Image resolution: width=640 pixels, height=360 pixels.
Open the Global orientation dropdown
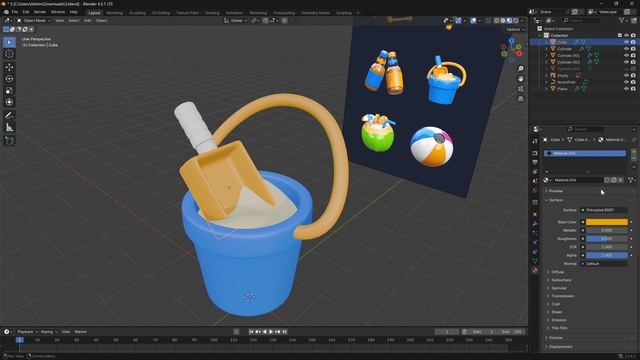pos(236,20)
